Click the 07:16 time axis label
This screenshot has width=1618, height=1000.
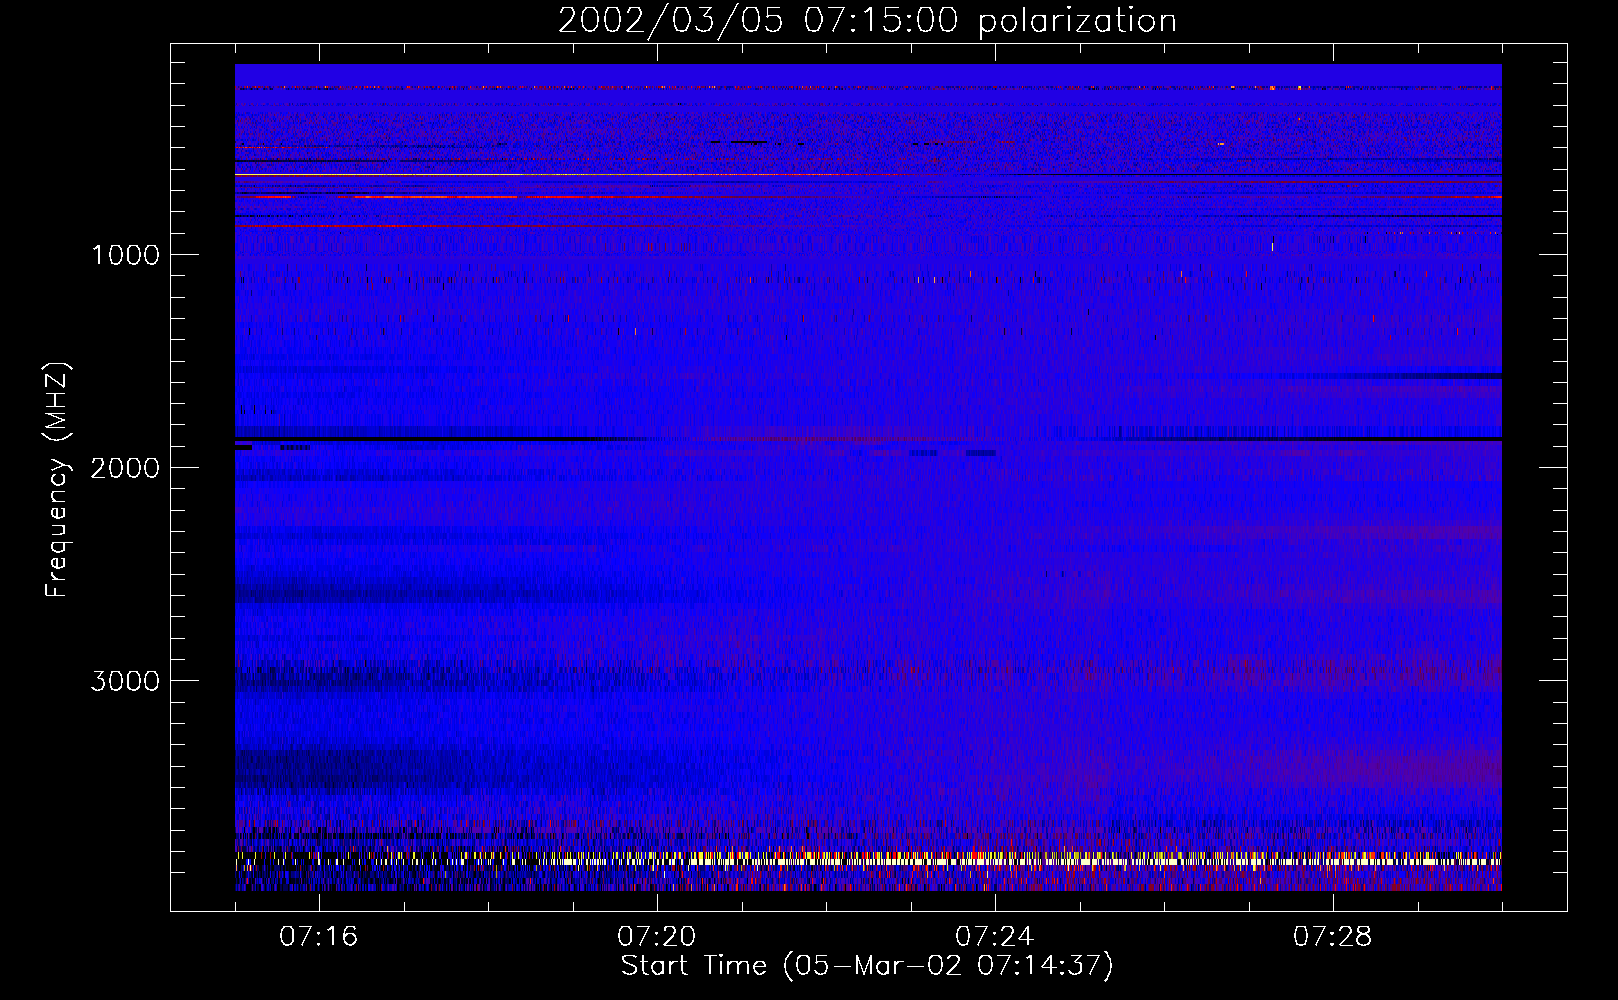tap(318, 937)
